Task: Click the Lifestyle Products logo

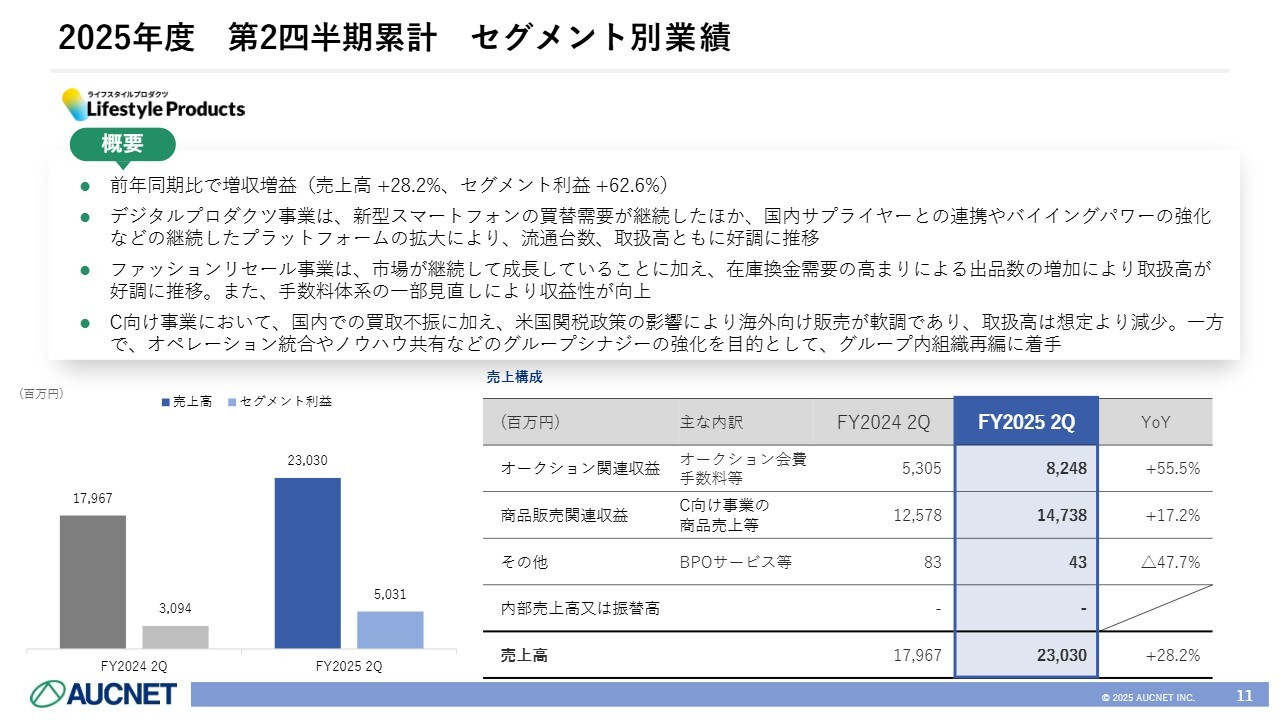Action: pyautogui.click(x=153, y=104)
